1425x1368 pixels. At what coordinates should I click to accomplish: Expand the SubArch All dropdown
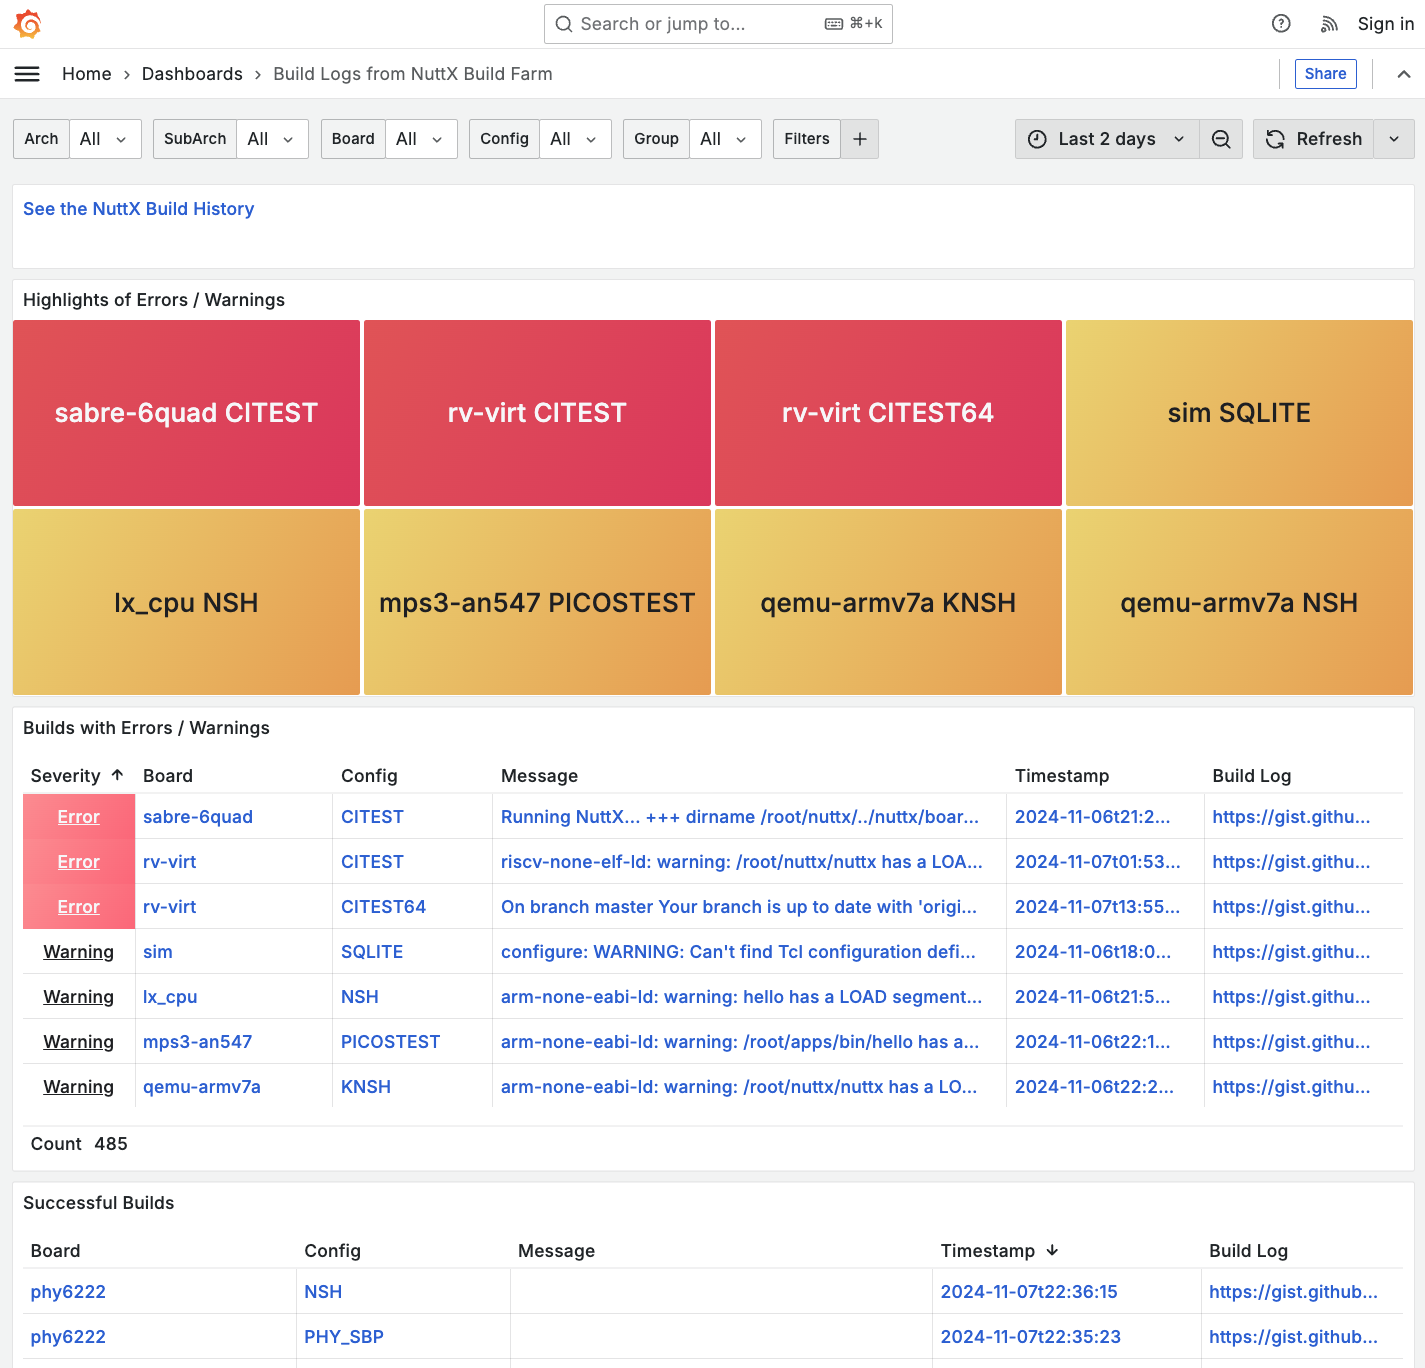[x=272, y=139]
